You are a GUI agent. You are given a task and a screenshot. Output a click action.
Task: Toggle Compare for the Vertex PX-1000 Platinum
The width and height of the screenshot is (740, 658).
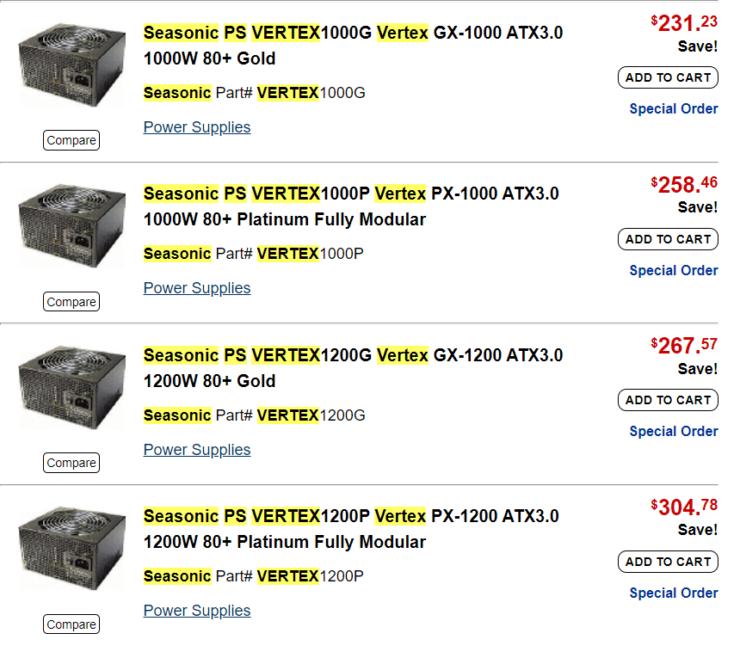click(x=71, y=302)
